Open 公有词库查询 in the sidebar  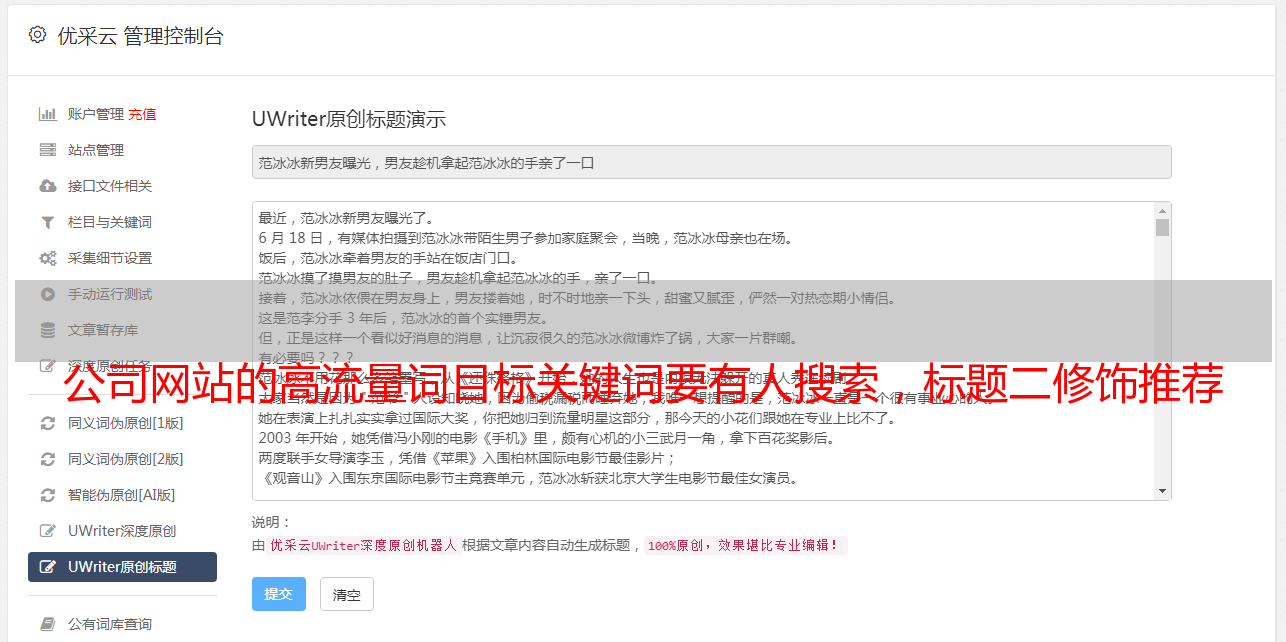[110, 624]
